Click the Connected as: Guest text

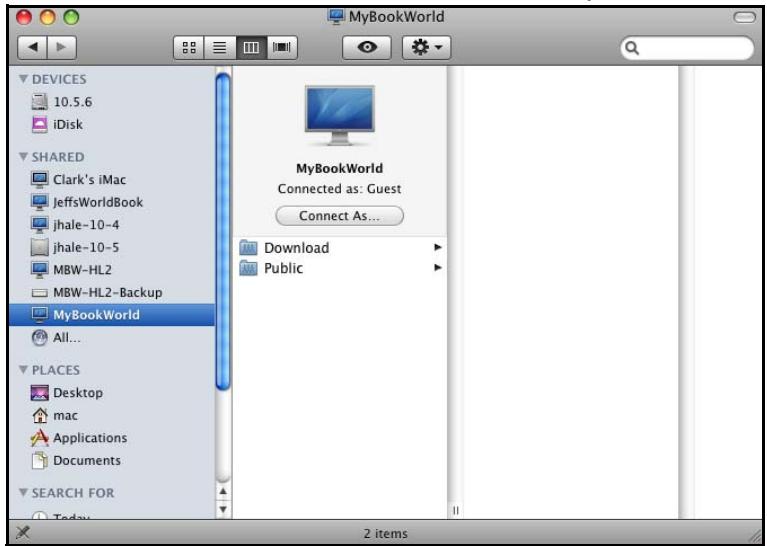339,189
